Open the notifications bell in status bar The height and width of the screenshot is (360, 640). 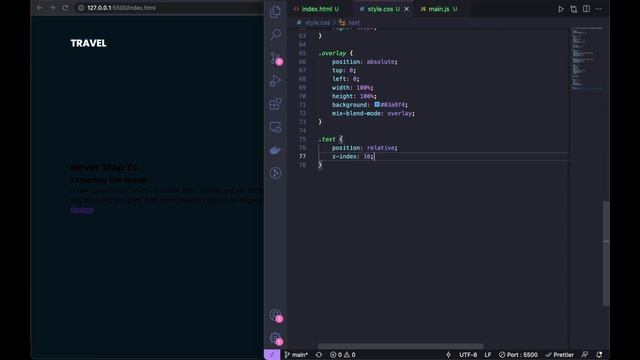[599, 355]
